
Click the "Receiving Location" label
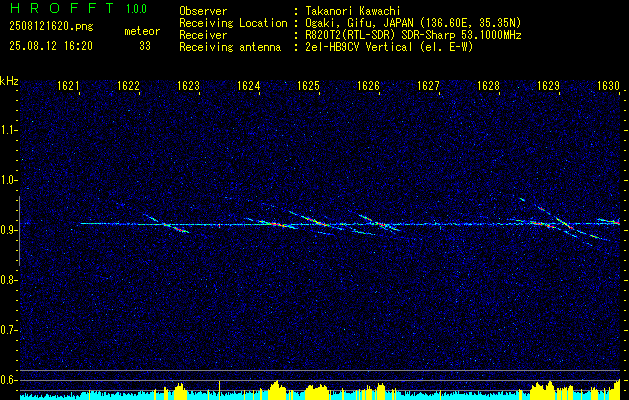233,24
